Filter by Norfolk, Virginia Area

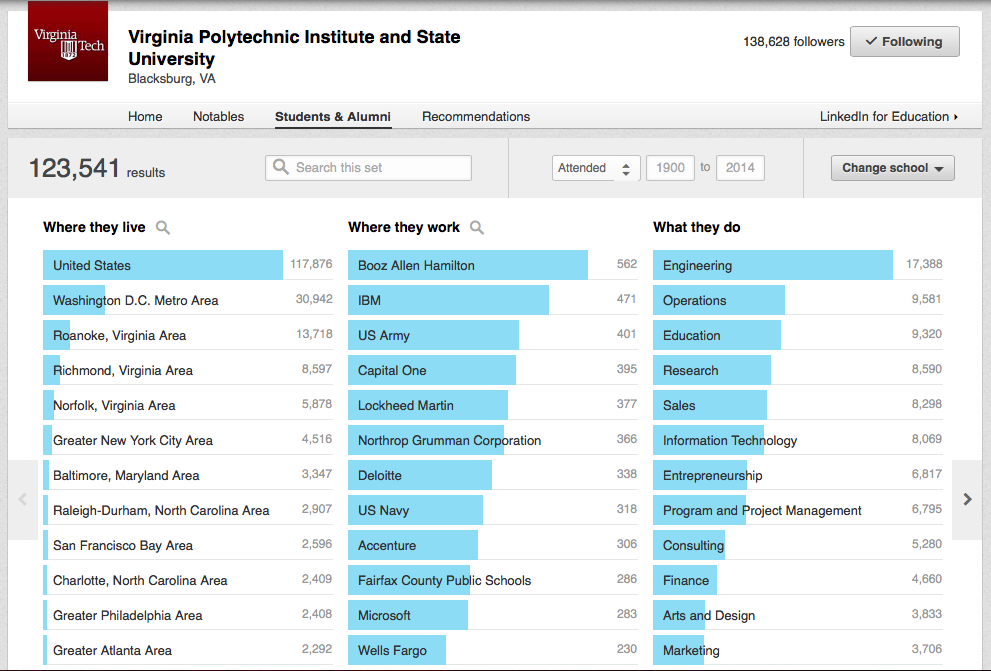[188, 406]
